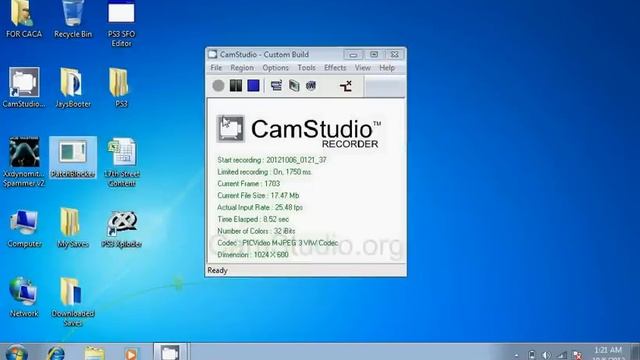Select FOR CACA folder on desktop
Screen dimensions: 640x360
24,19
